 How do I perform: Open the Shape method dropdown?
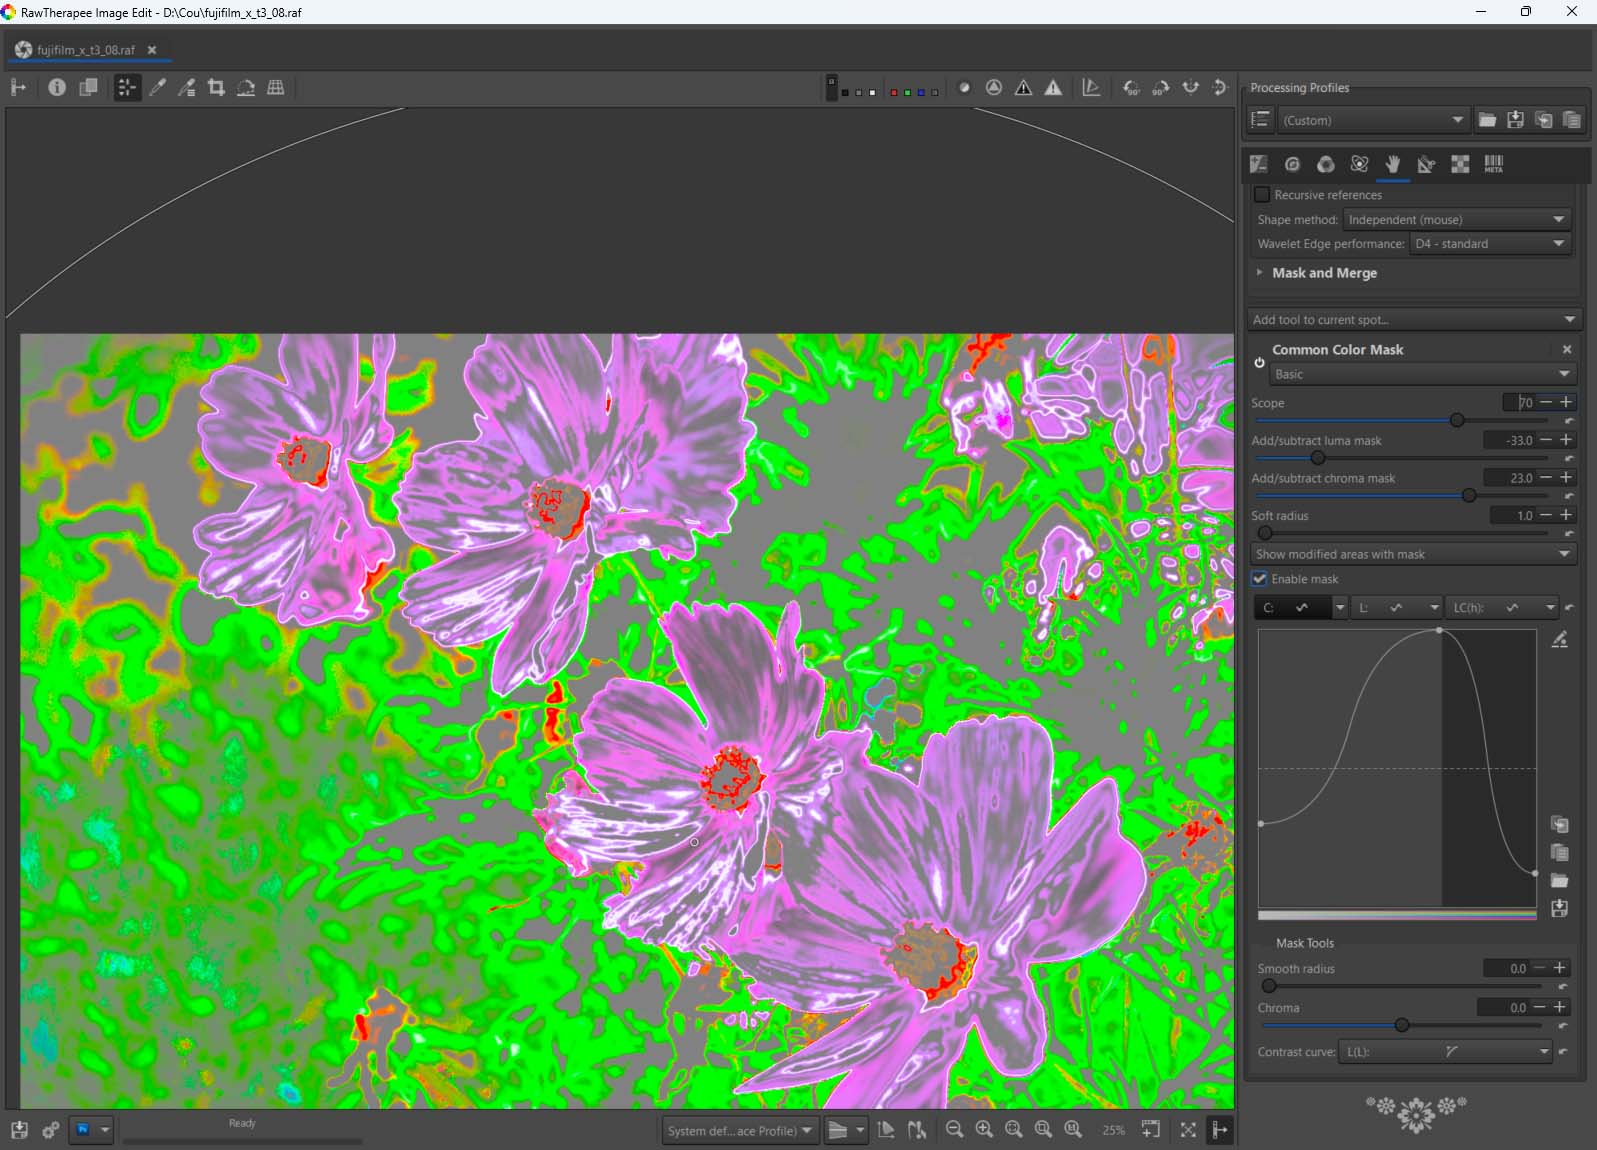coord(1456,220)
